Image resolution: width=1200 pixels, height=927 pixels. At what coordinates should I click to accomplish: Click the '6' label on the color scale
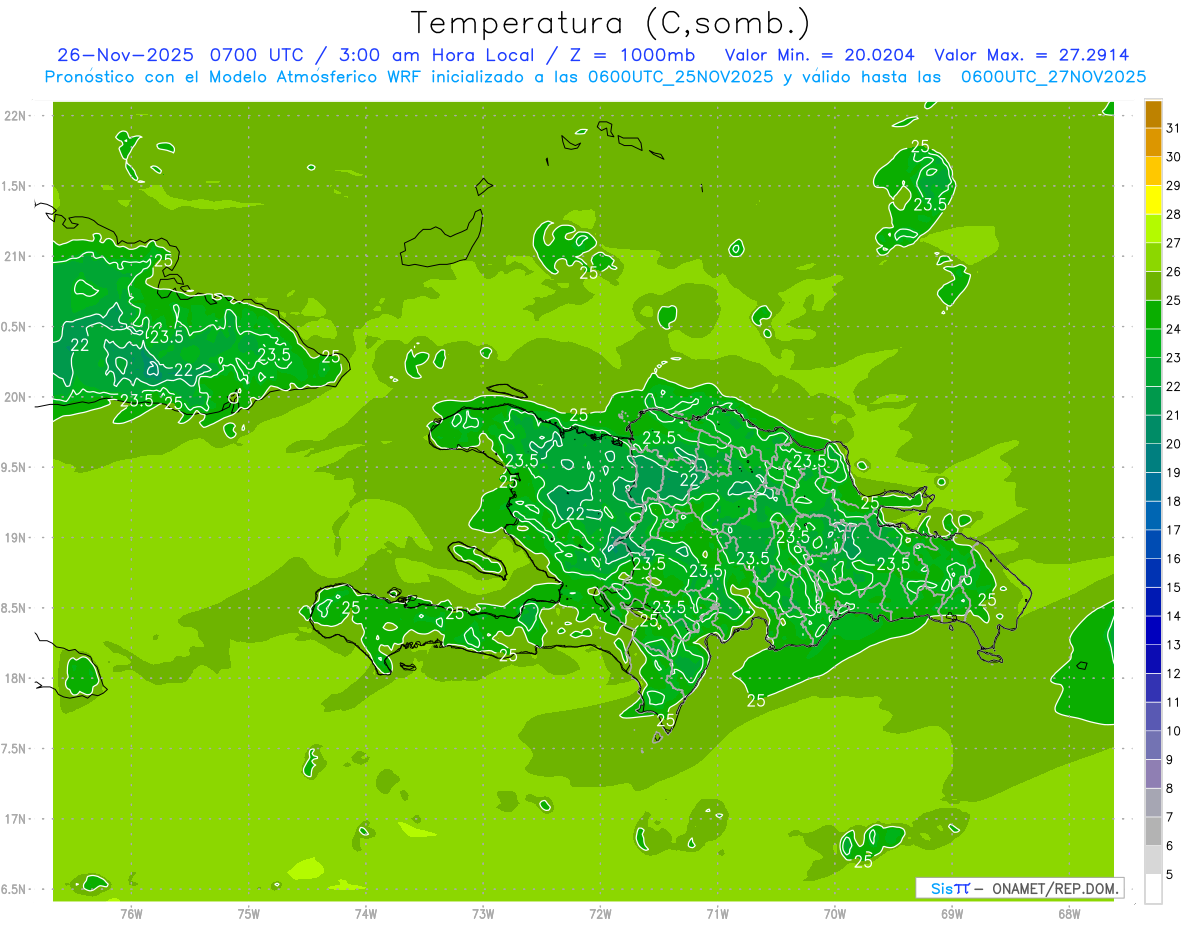(1170, 846)
